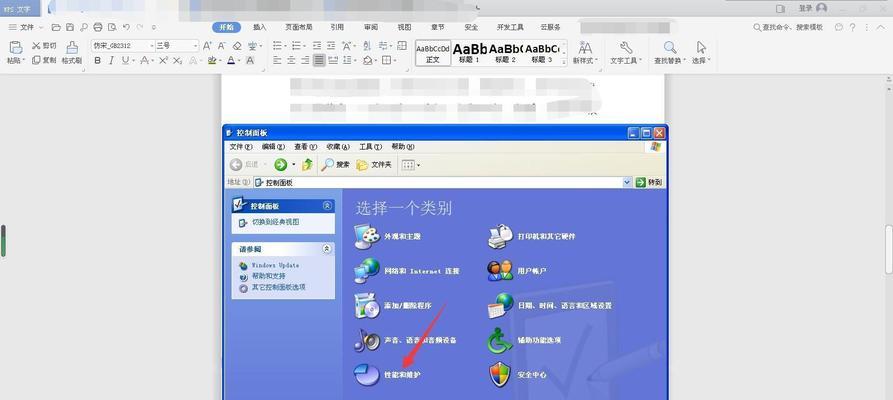This screenshot has width=893, height=400.
Task: Apply underline with the U button
Action: point(125,60)
